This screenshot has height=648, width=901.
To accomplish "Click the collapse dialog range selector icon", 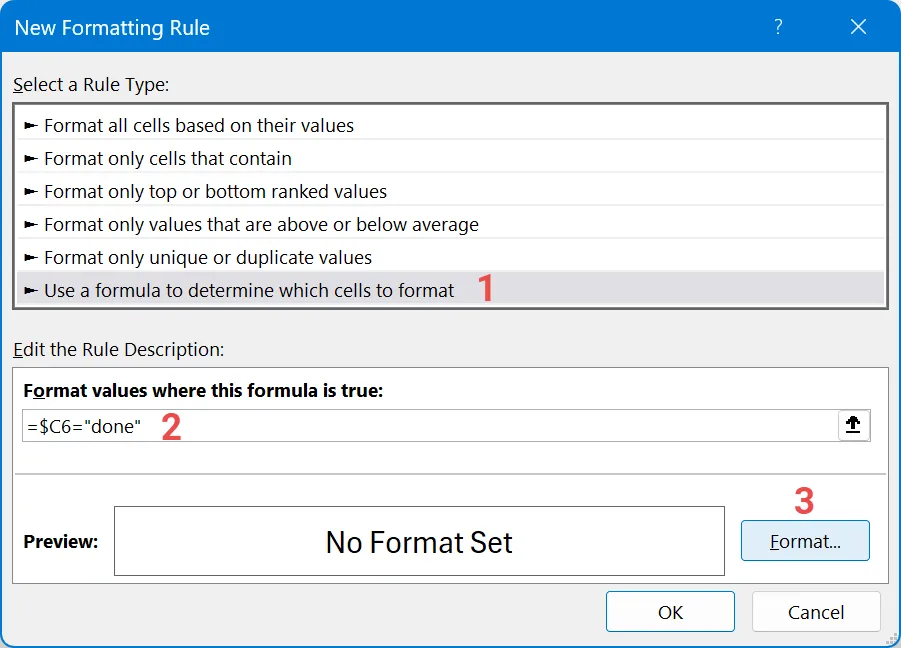I will pyautogui.click(x=853, y=425).
